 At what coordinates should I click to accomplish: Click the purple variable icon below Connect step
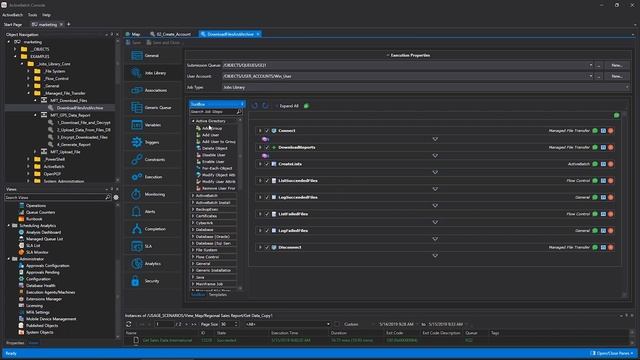[265, 139]
